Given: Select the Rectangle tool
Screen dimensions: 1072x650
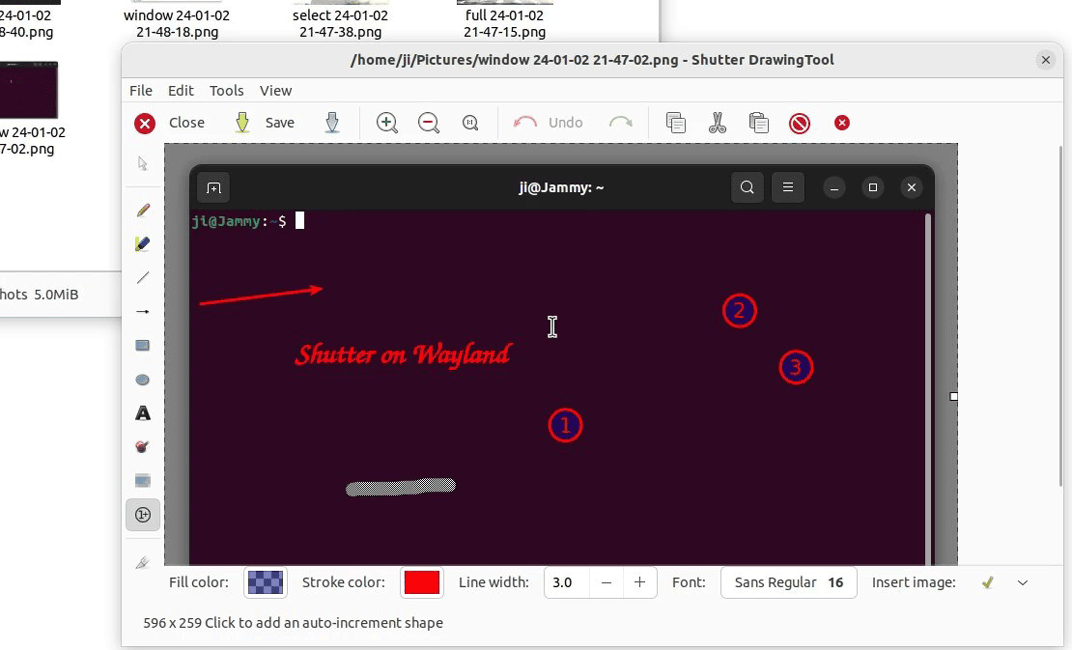Looking at the screenshot, I should coord(142,345).
